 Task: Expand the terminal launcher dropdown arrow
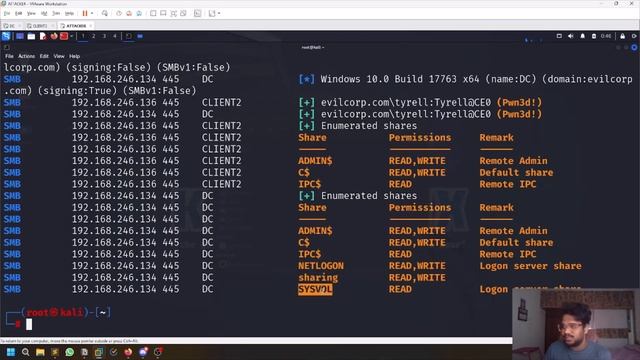[71, 36]
